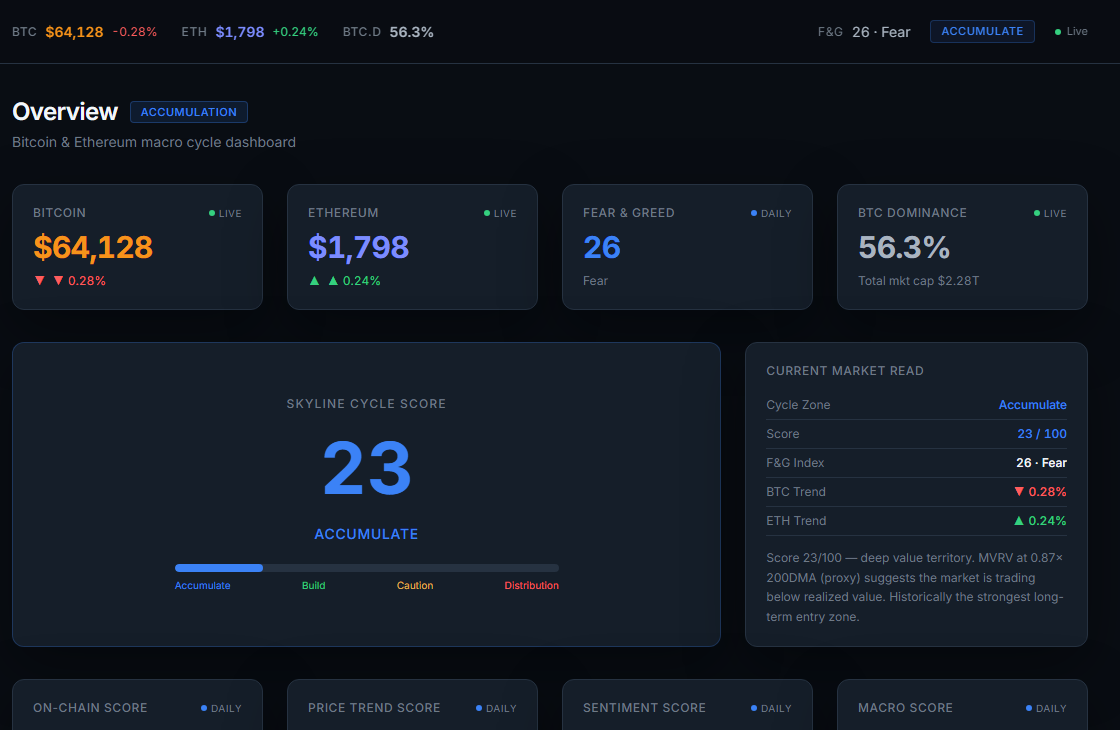
Task: Click the DAILY indicator on Fear & Greed card
Action: pos(771,214)
